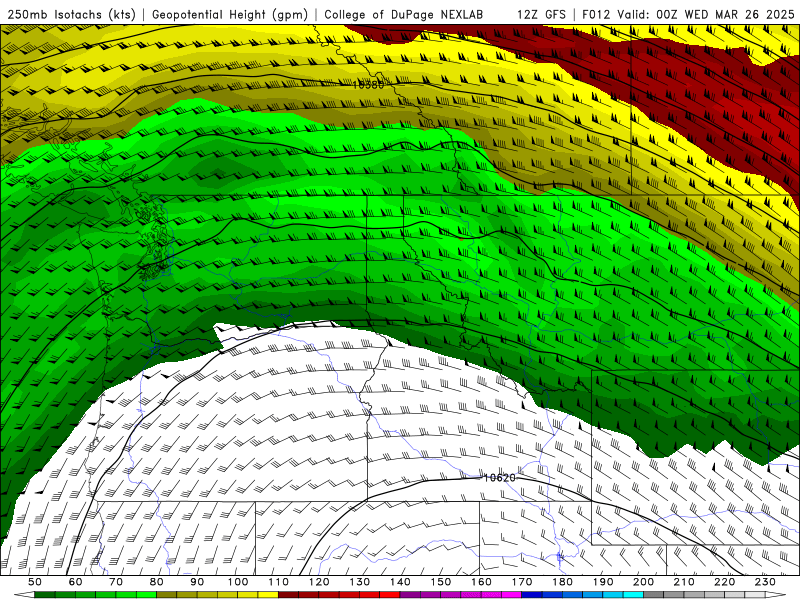Select the darkest green swatch starting the color bar
This screenshot has height=600, width=800.
tap(45, 594)
